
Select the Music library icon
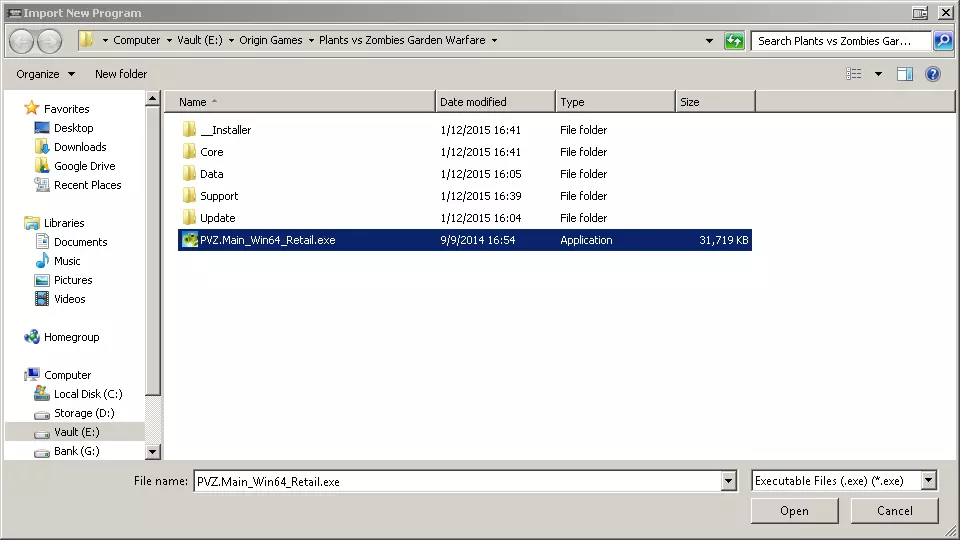click(42, 261)
